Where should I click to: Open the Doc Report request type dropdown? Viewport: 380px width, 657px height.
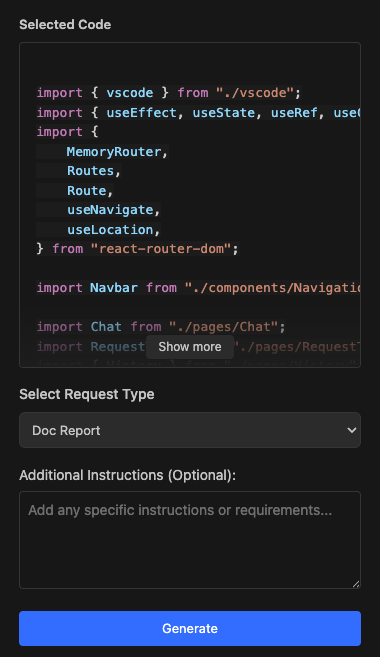click(x=190, y=430)
